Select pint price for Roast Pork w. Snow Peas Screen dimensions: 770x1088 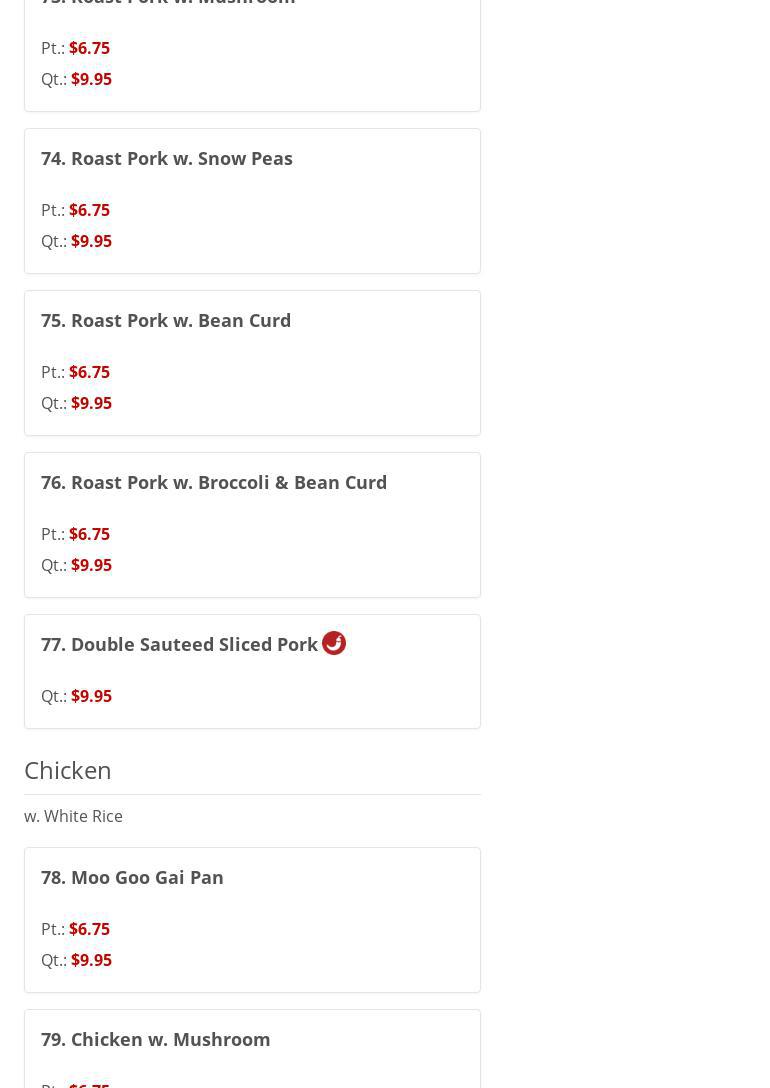point(89,210)
